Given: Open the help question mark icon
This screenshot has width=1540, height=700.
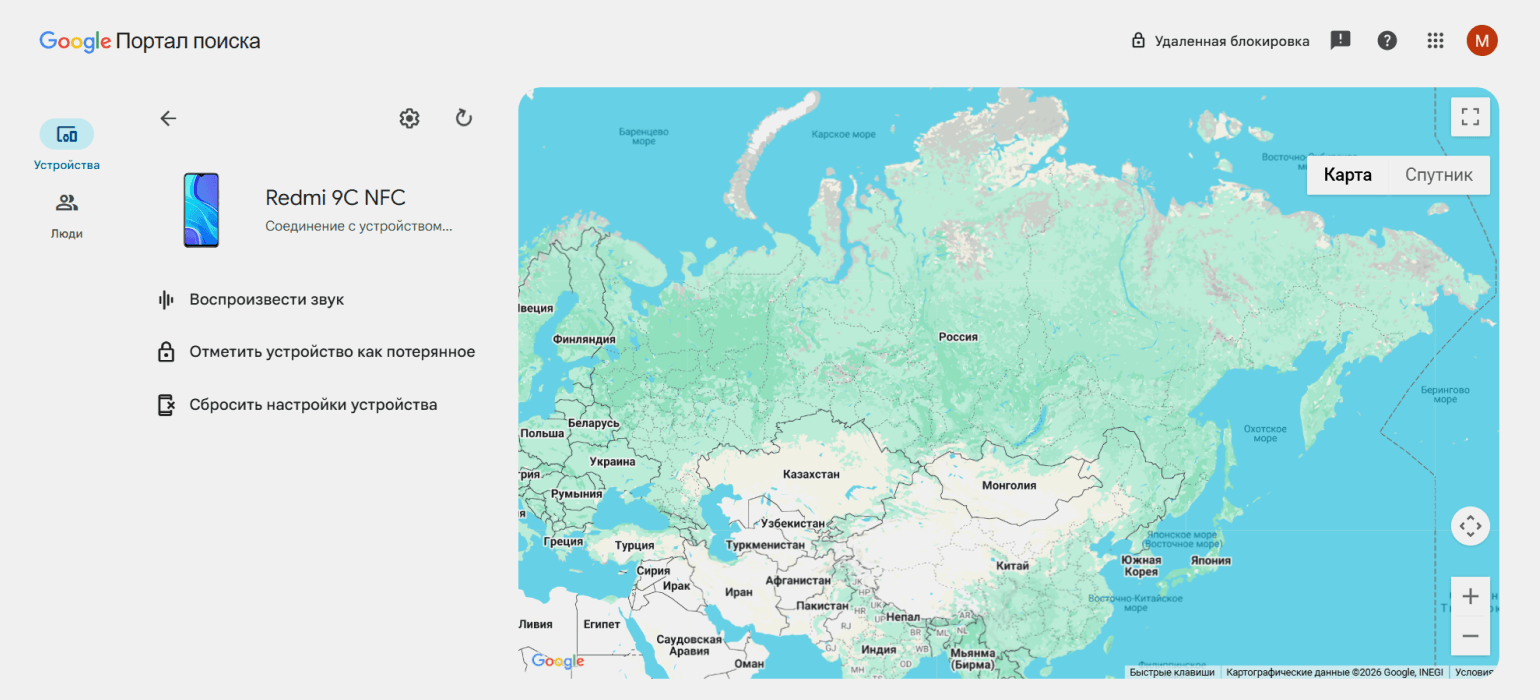Looking at the screenshot, I should (1387, 41).
